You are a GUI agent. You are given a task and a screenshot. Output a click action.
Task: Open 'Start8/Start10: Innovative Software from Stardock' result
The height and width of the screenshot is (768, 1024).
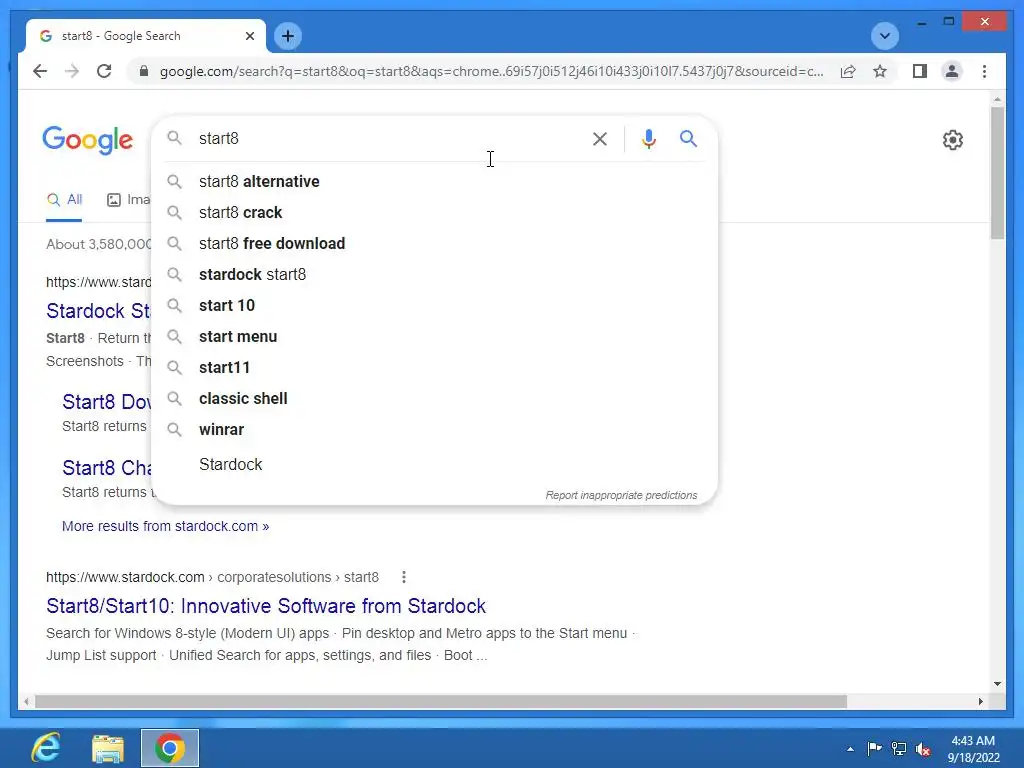pyautogui.click(x=266, y=606)
